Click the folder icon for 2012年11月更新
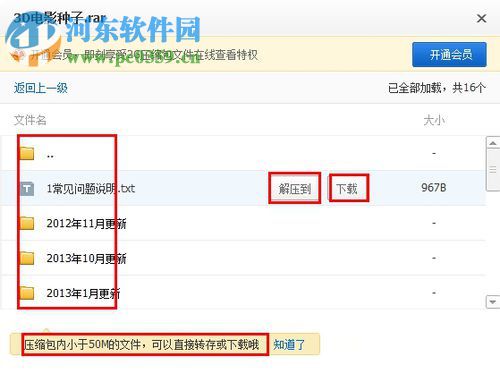 click(x=27, y=223)
